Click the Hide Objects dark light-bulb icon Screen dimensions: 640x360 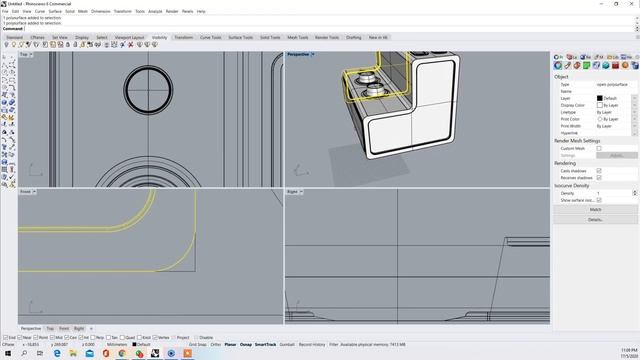pyautogui.click(x=6, y=44)
